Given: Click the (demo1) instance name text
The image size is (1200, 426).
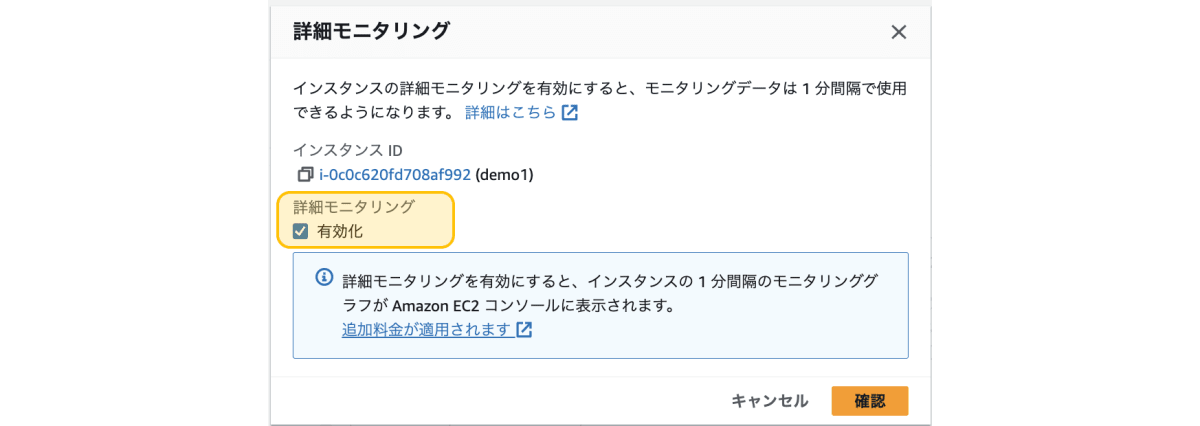Looking at the screenshot, I should (505, 175).
